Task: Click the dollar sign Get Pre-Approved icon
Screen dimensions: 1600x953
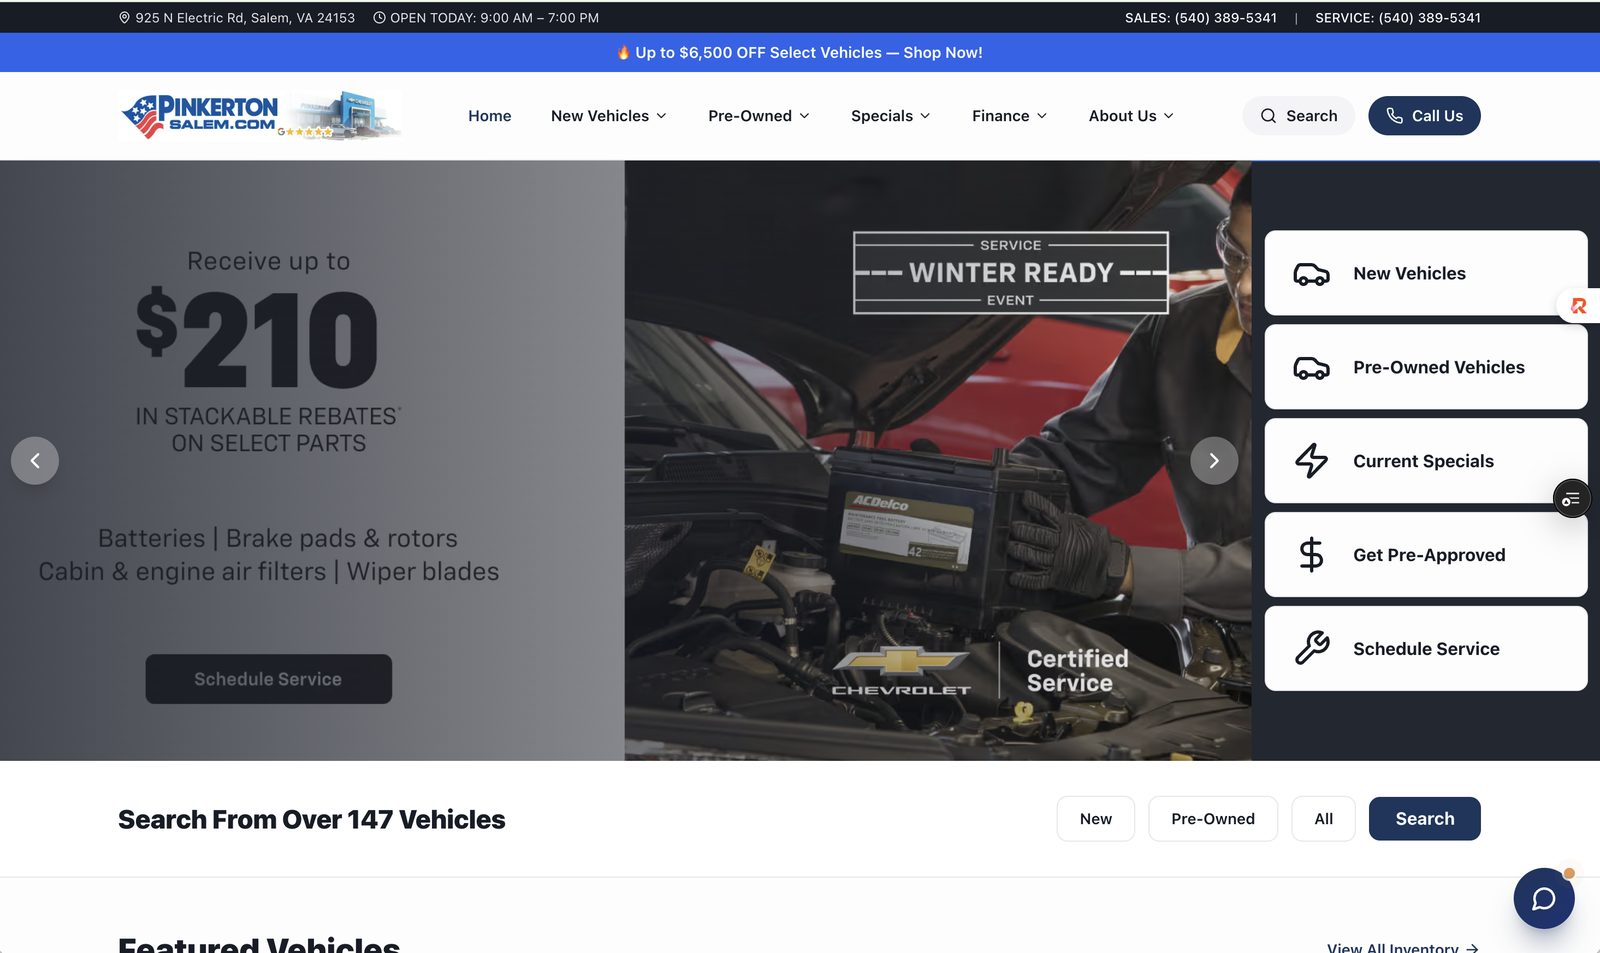Action: coord(1311,555)
